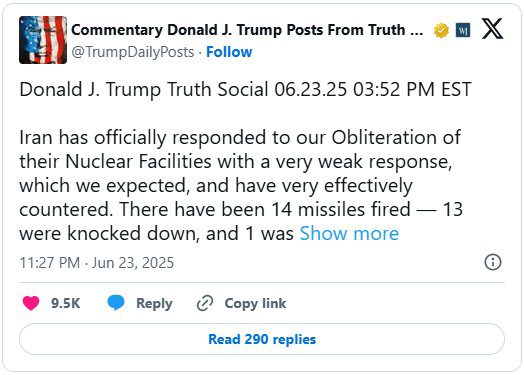Click the WJ affiliation badge
This screenshot has height=375, width=524.
[463, 30]
